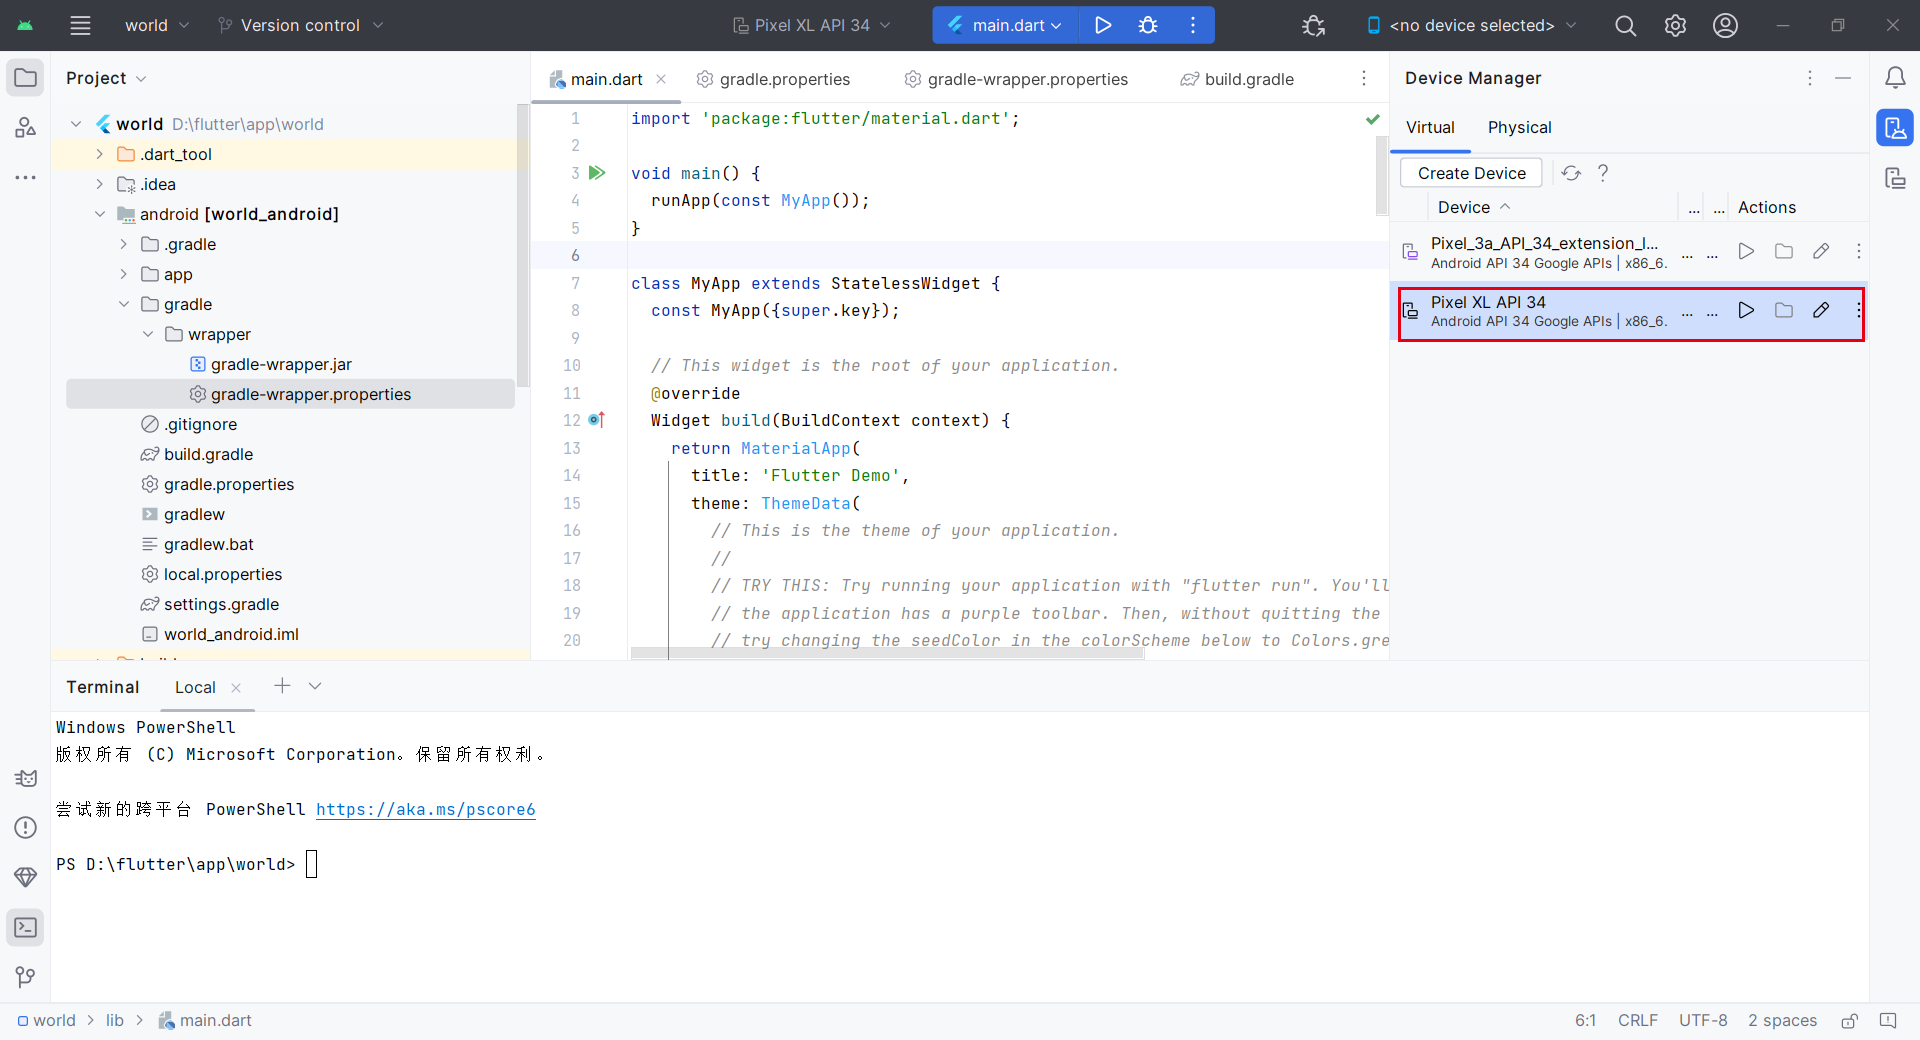Toggle the Terminal tool window icon

[x=25, y=928]
